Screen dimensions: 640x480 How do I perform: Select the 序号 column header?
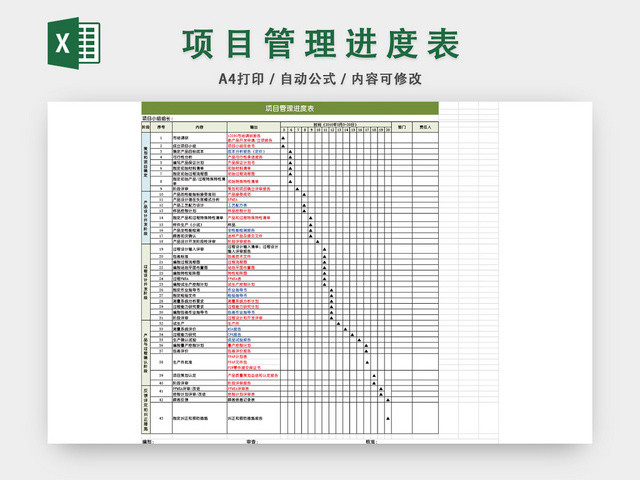click(x=161, y=127)
